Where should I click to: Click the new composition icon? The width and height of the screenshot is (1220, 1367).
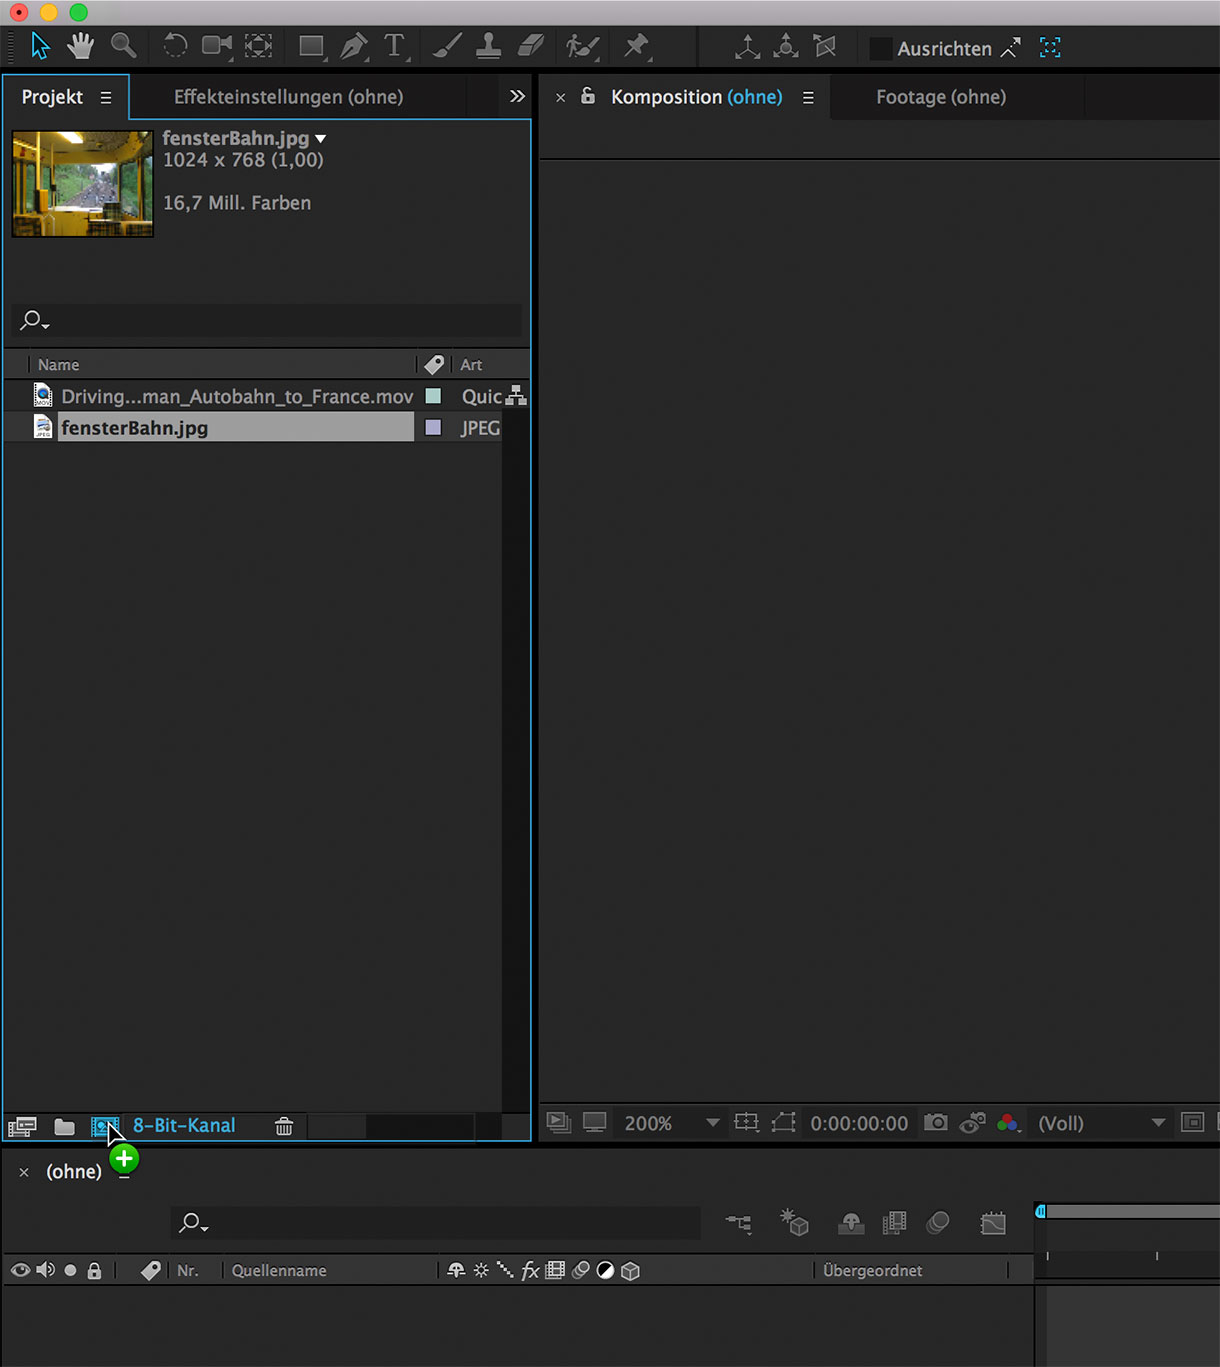click(x=104, y=1126)
